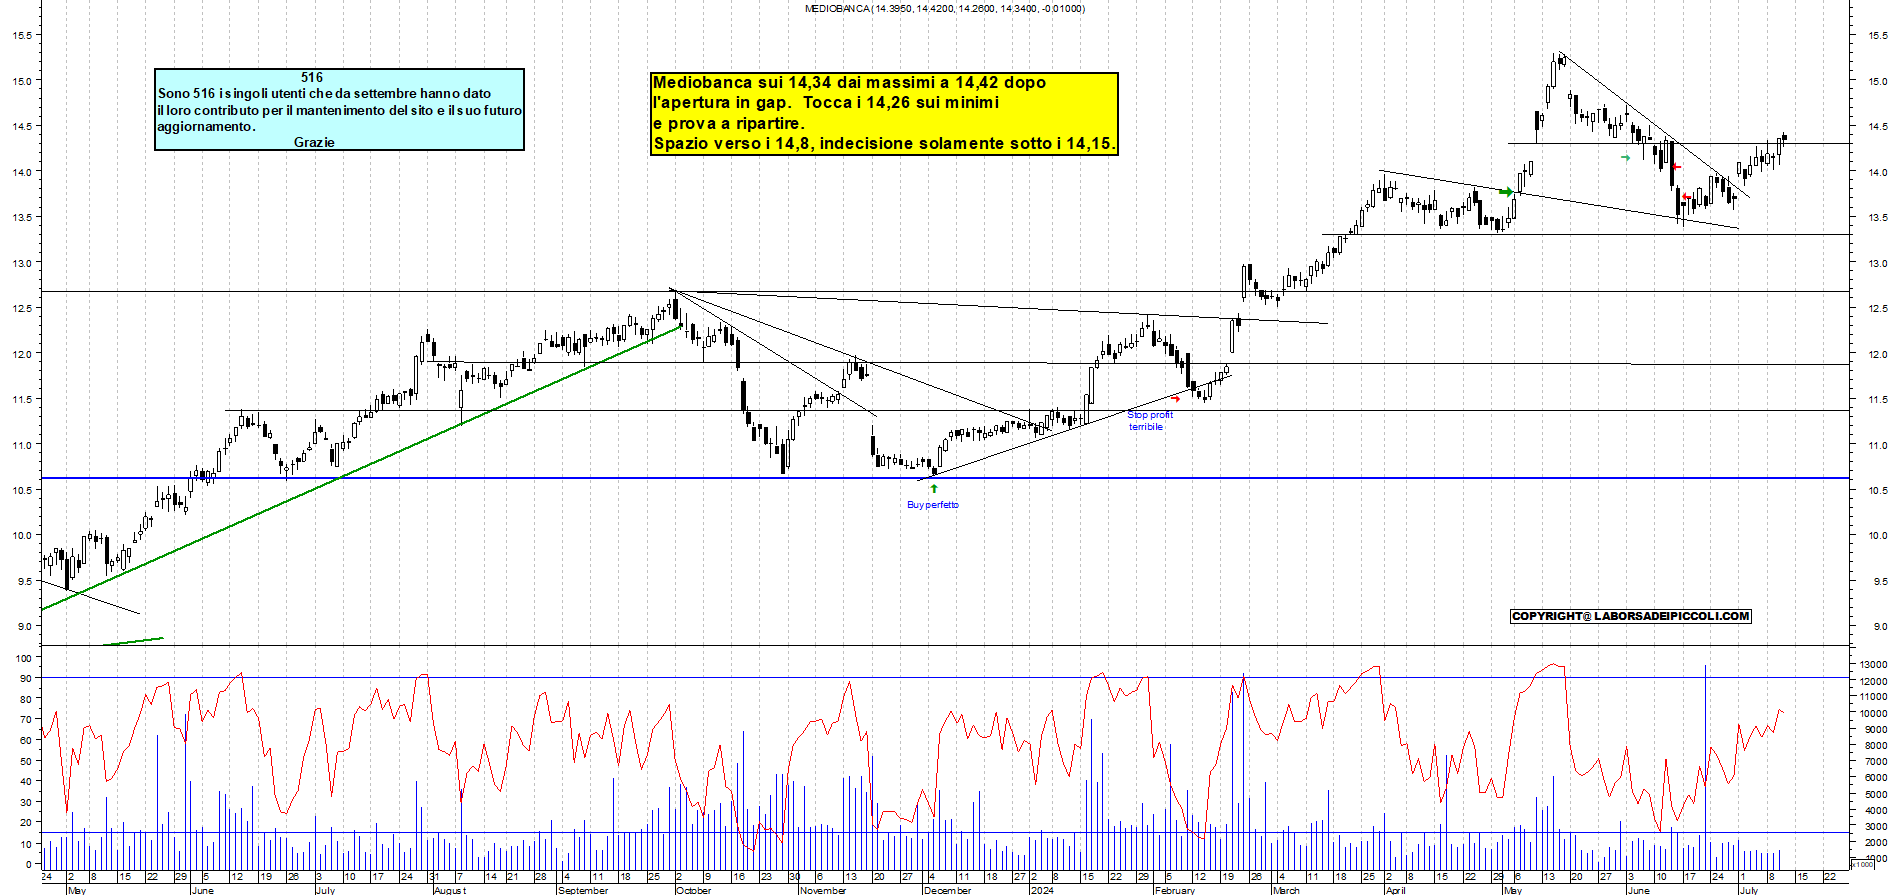
Task: Click '30' on the oscillator scale
Action: (25, 802)
